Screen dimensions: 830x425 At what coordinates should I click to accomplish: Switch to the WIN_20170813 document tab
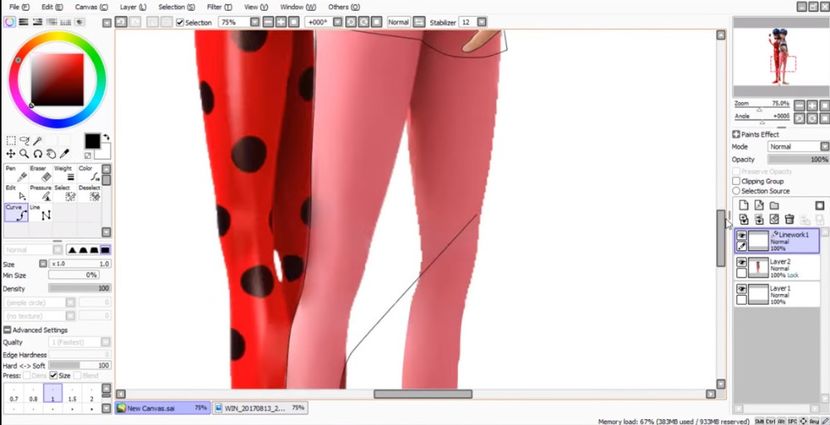point(260,408)
